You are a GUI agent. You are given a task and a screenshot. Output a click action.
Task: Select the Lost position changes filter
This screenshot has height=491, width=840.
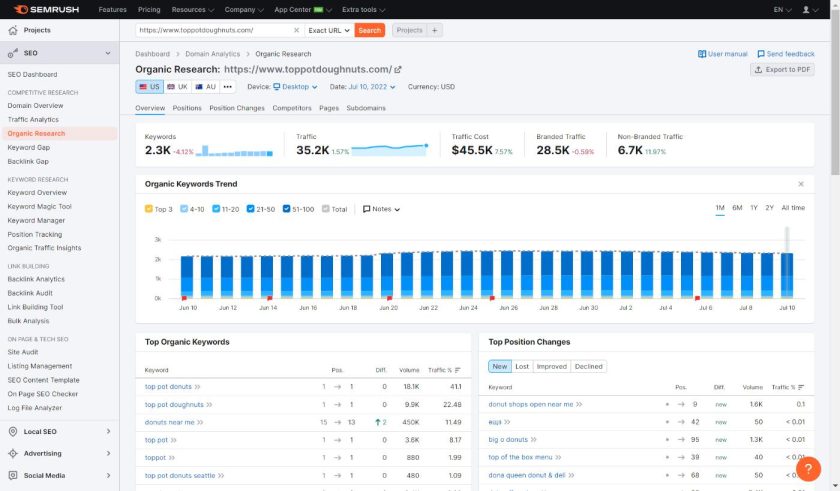(522, 367)
